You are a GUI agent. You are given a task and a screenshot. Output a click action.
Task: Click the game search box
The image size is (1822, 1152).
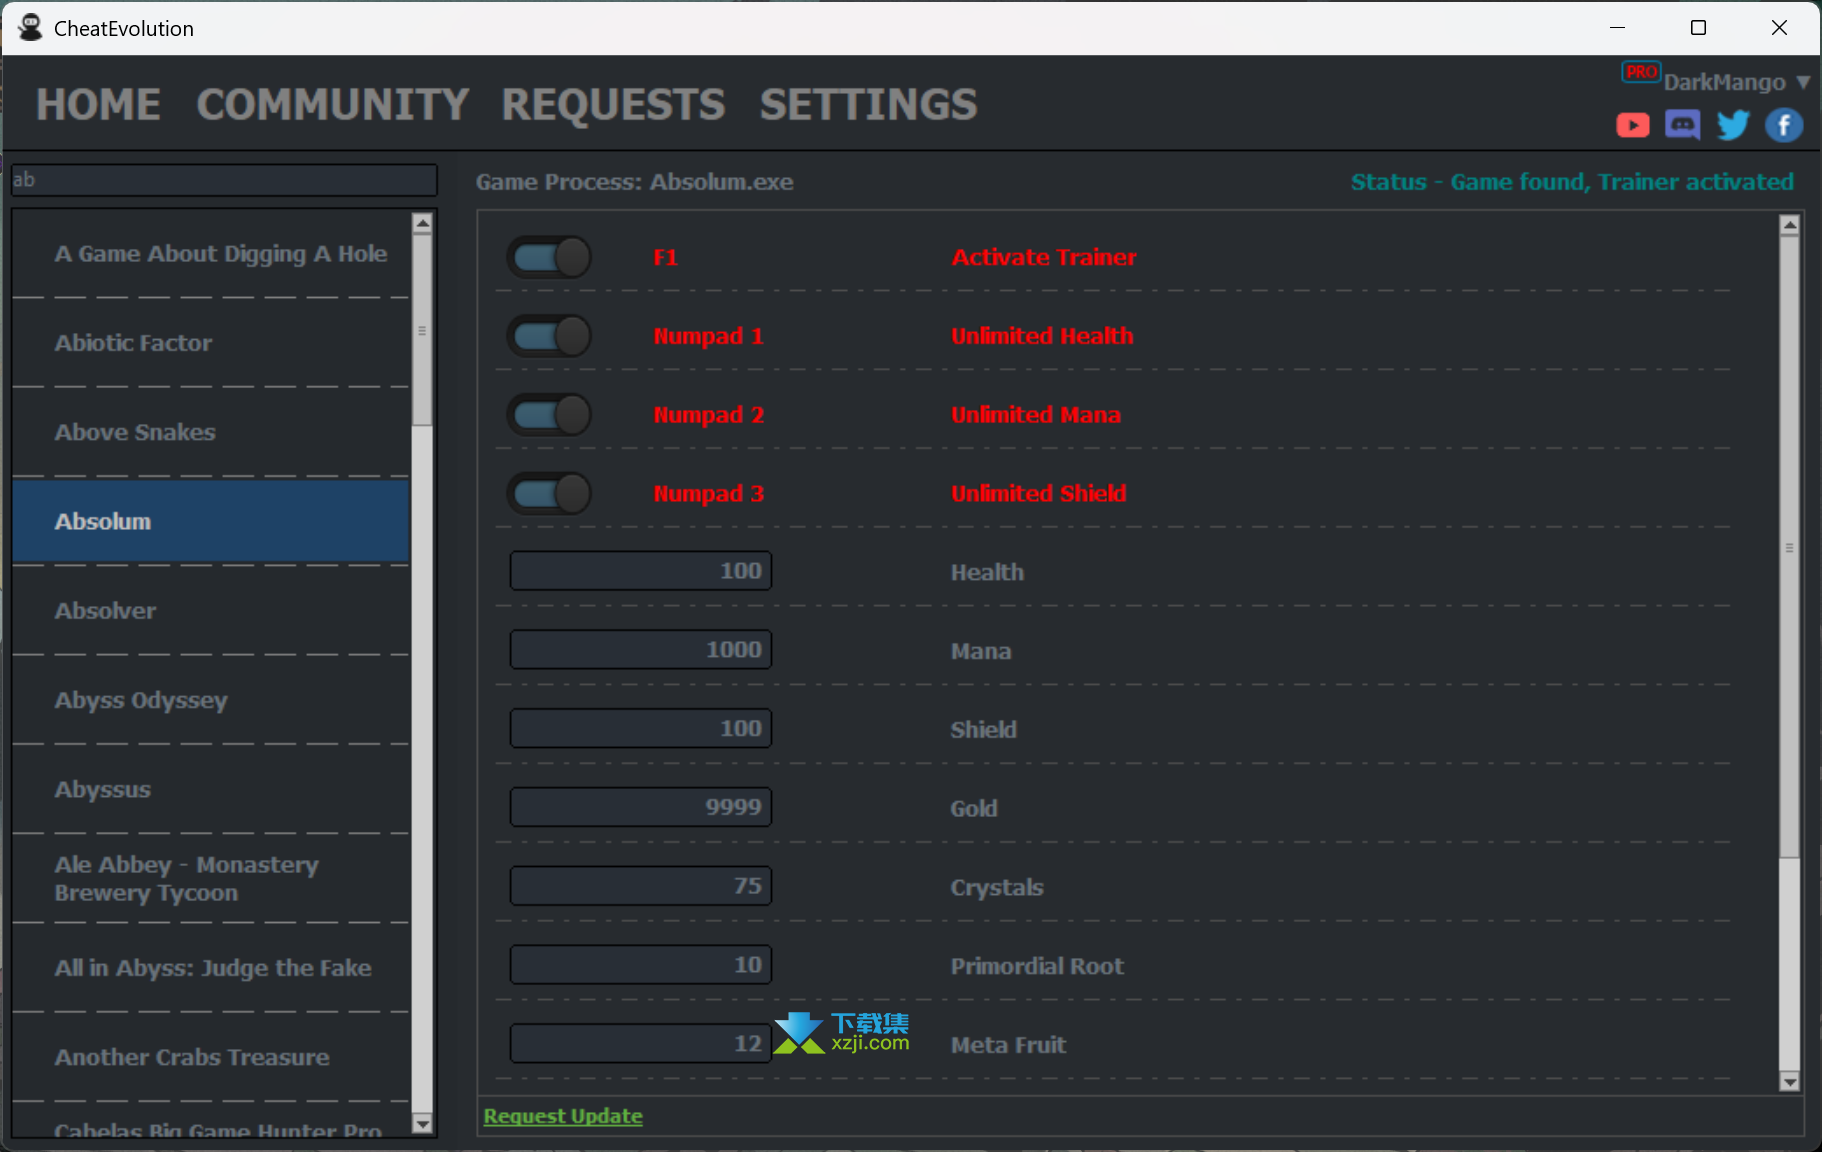tap(224, 180)
